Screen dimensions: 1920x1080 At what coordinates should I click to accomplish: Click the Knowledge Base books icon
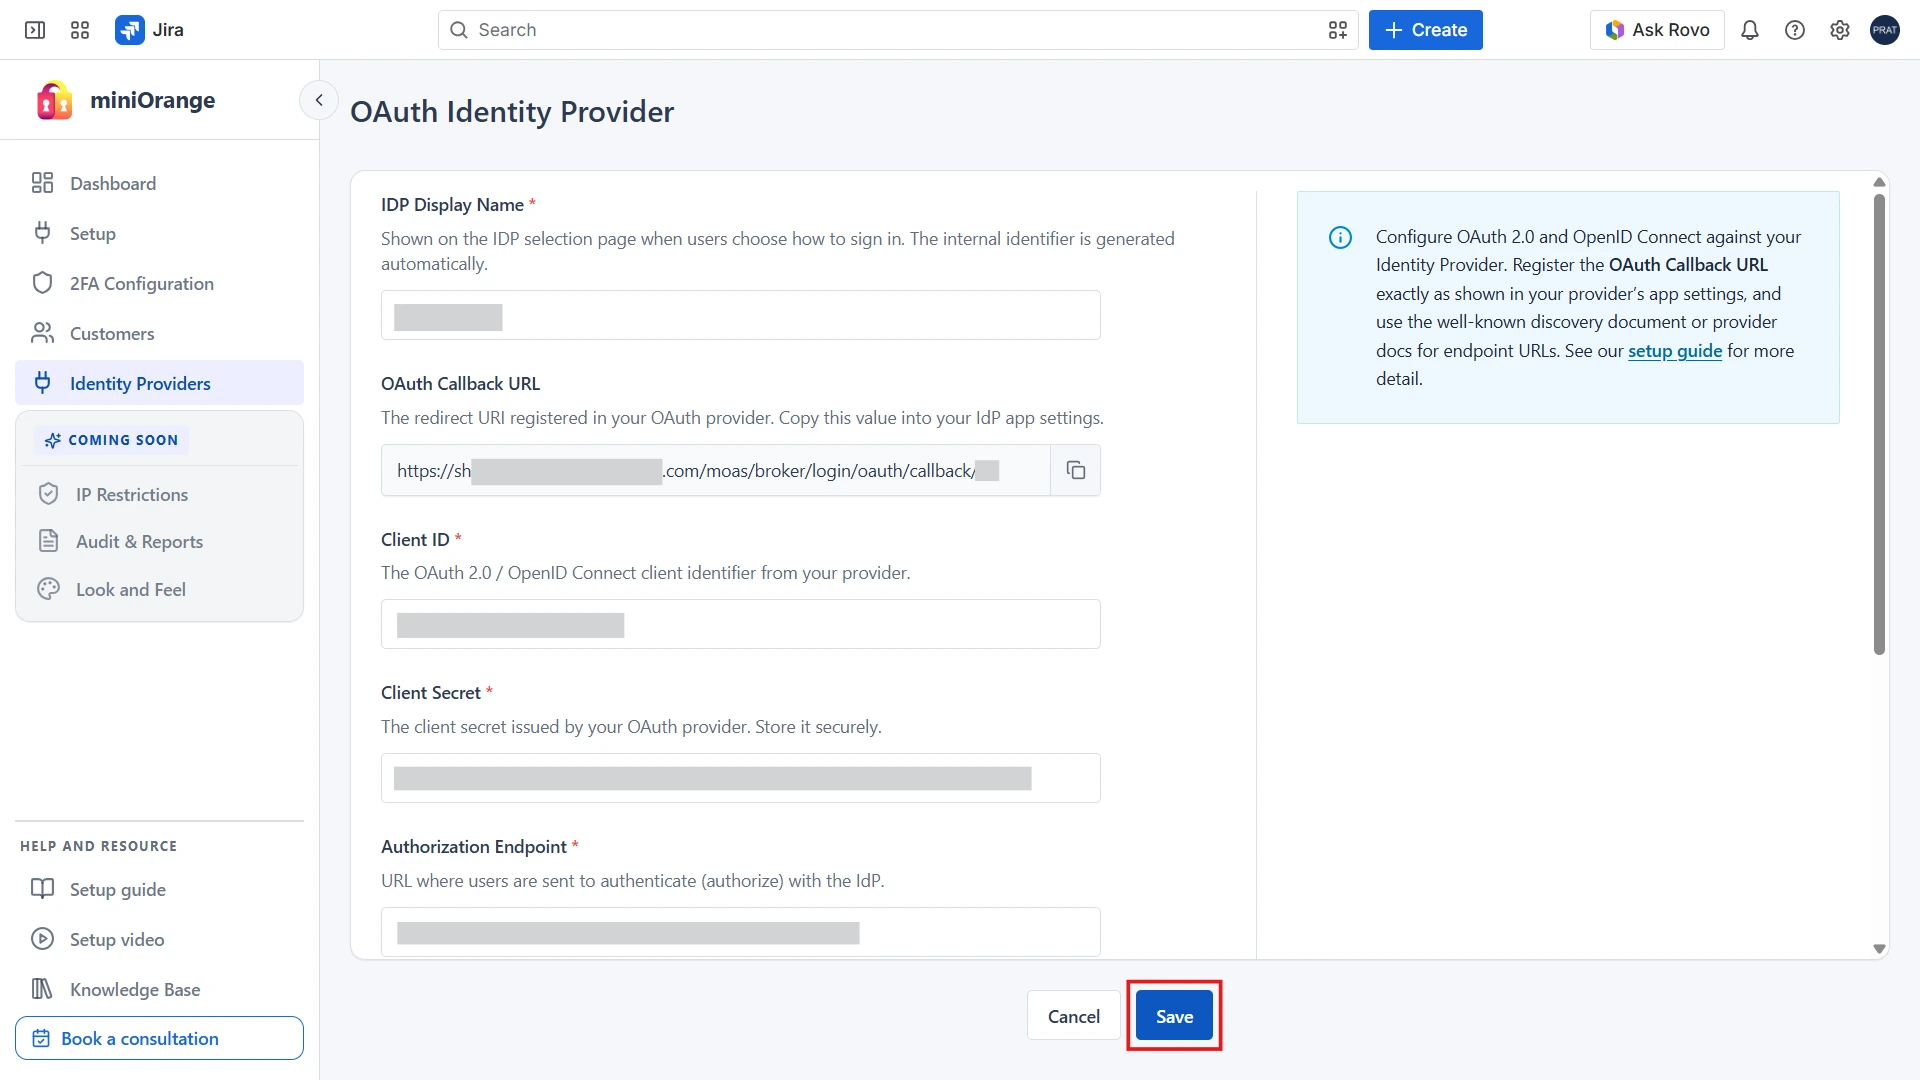42,989
